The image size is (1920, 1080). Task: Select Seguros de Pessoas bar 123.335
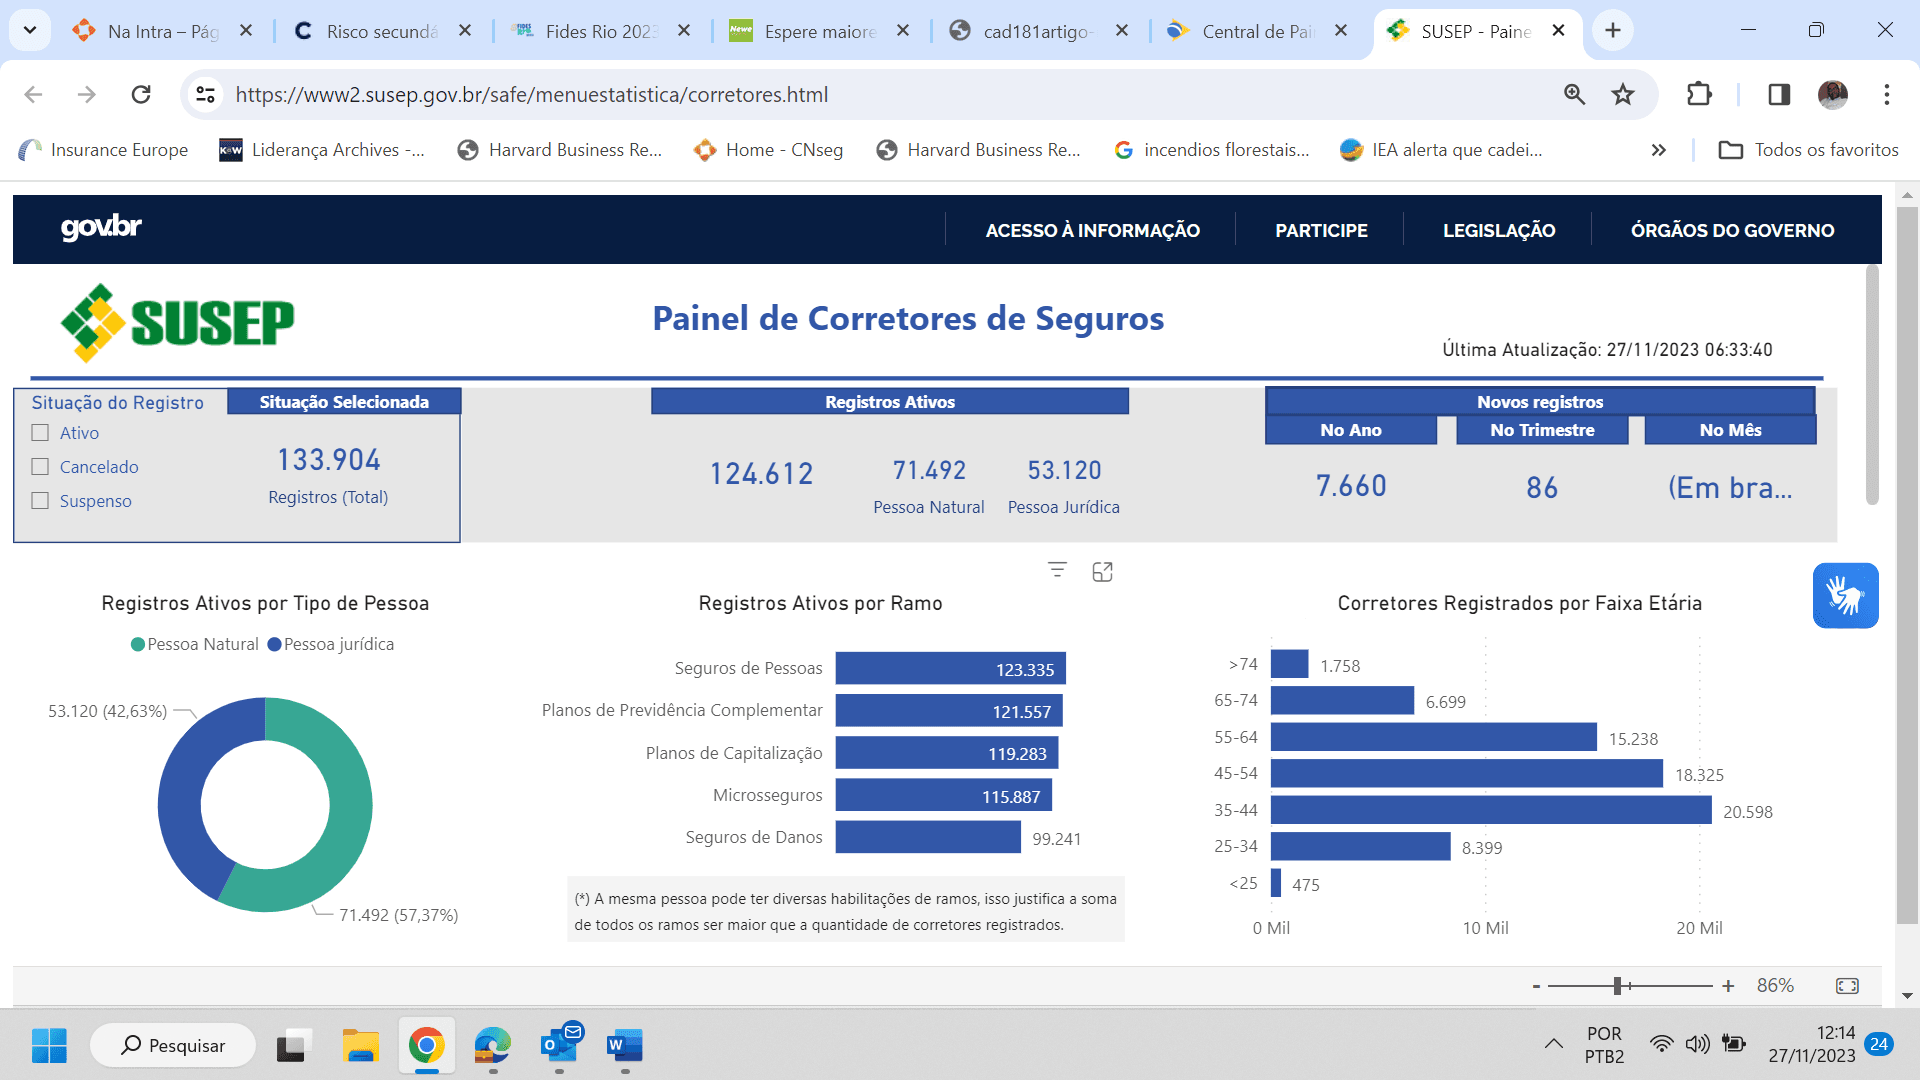(951, 669)
